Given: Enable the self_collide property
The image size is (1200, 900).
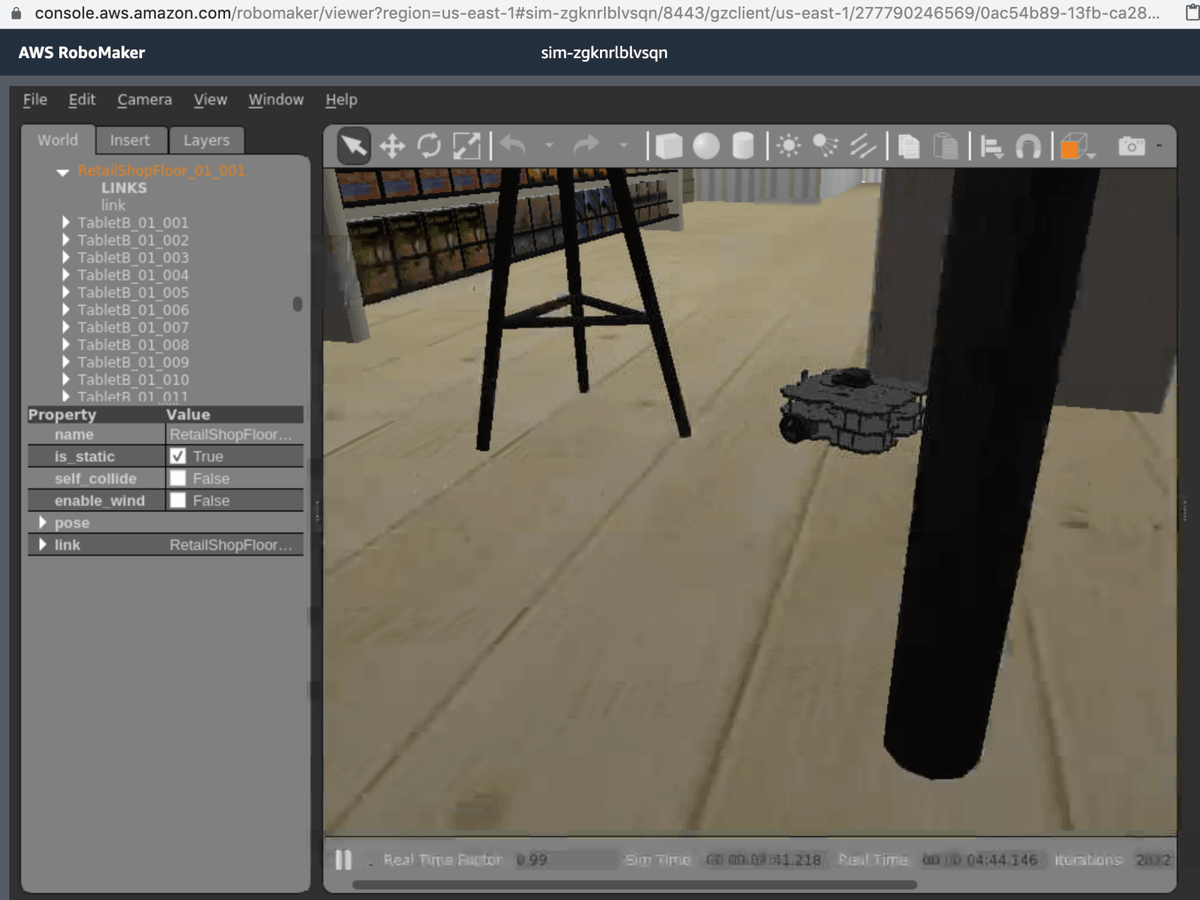Looking at the screenshot, I should tap(176, 478).
